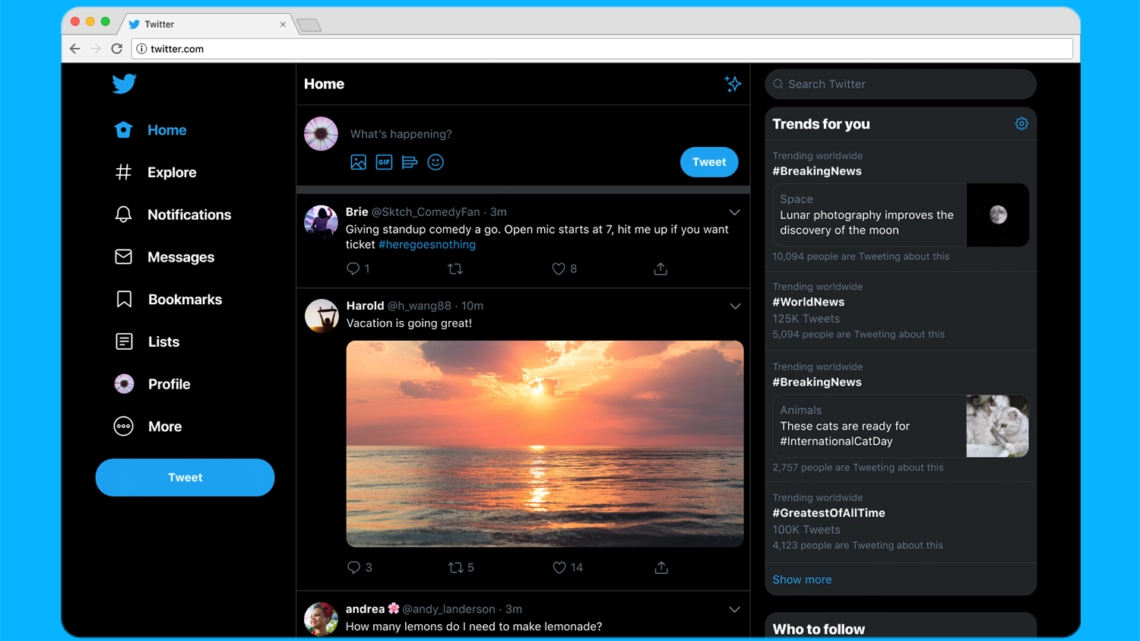Open the GIF picker in composer
The height and width of the screenshot is (641, 1140).
[384, 162]
